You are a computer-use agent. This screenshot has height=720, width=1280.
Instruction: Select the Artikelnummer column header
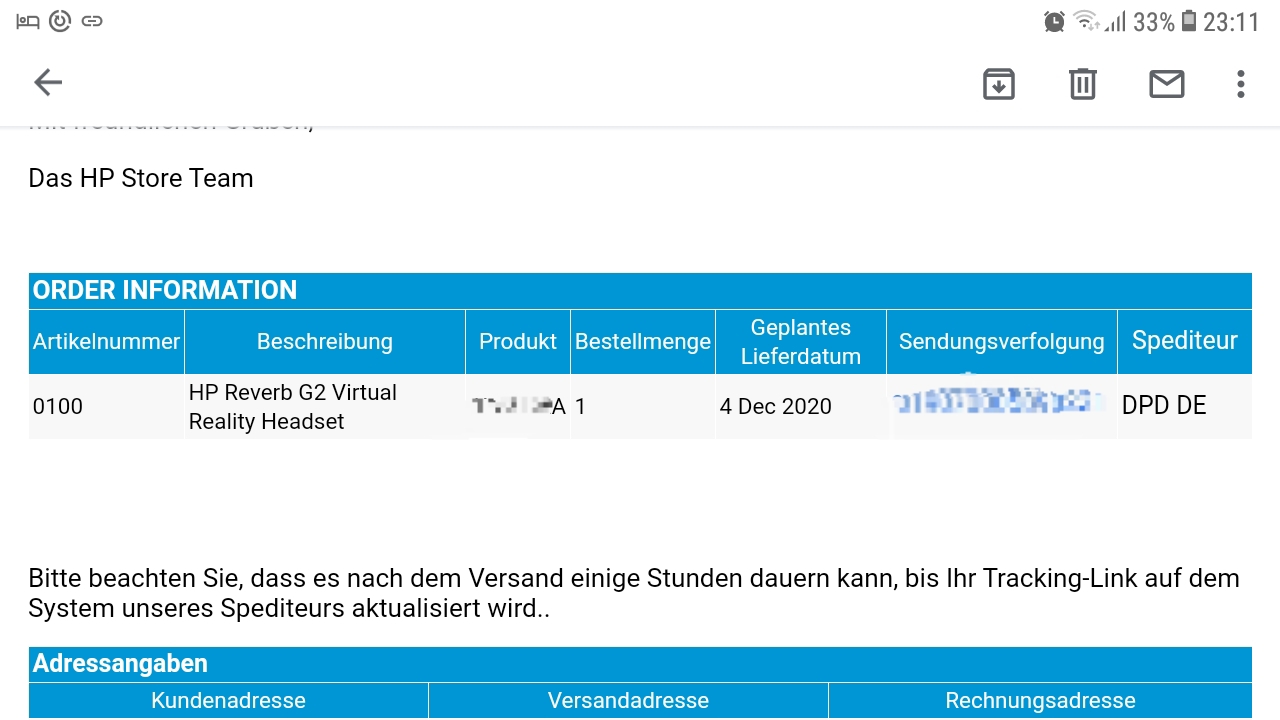click(x=106, y=342)
